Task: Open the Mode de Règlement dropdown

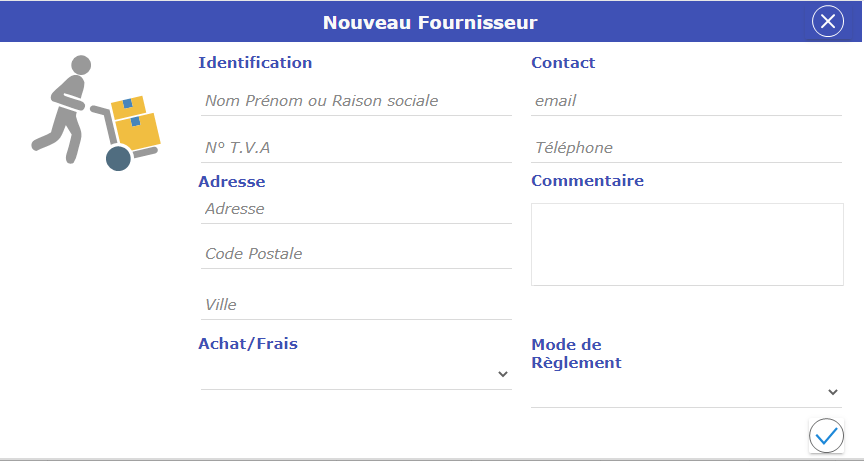Action: coord(686,392)
